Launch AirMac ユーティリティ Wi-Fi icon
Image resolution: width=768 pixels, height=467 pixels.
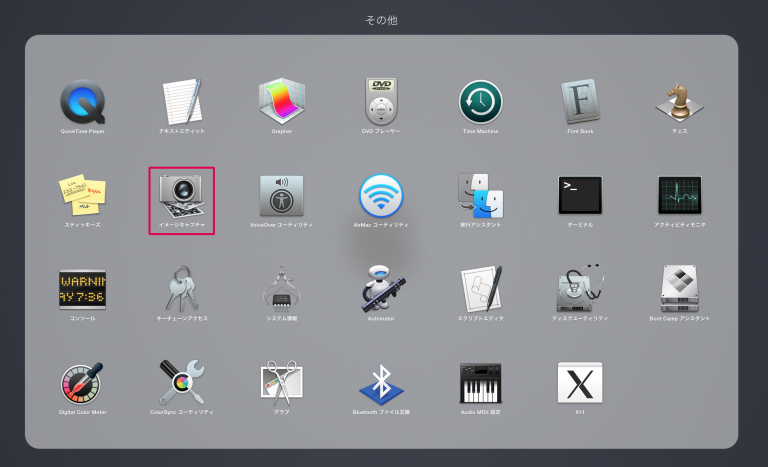381,196
